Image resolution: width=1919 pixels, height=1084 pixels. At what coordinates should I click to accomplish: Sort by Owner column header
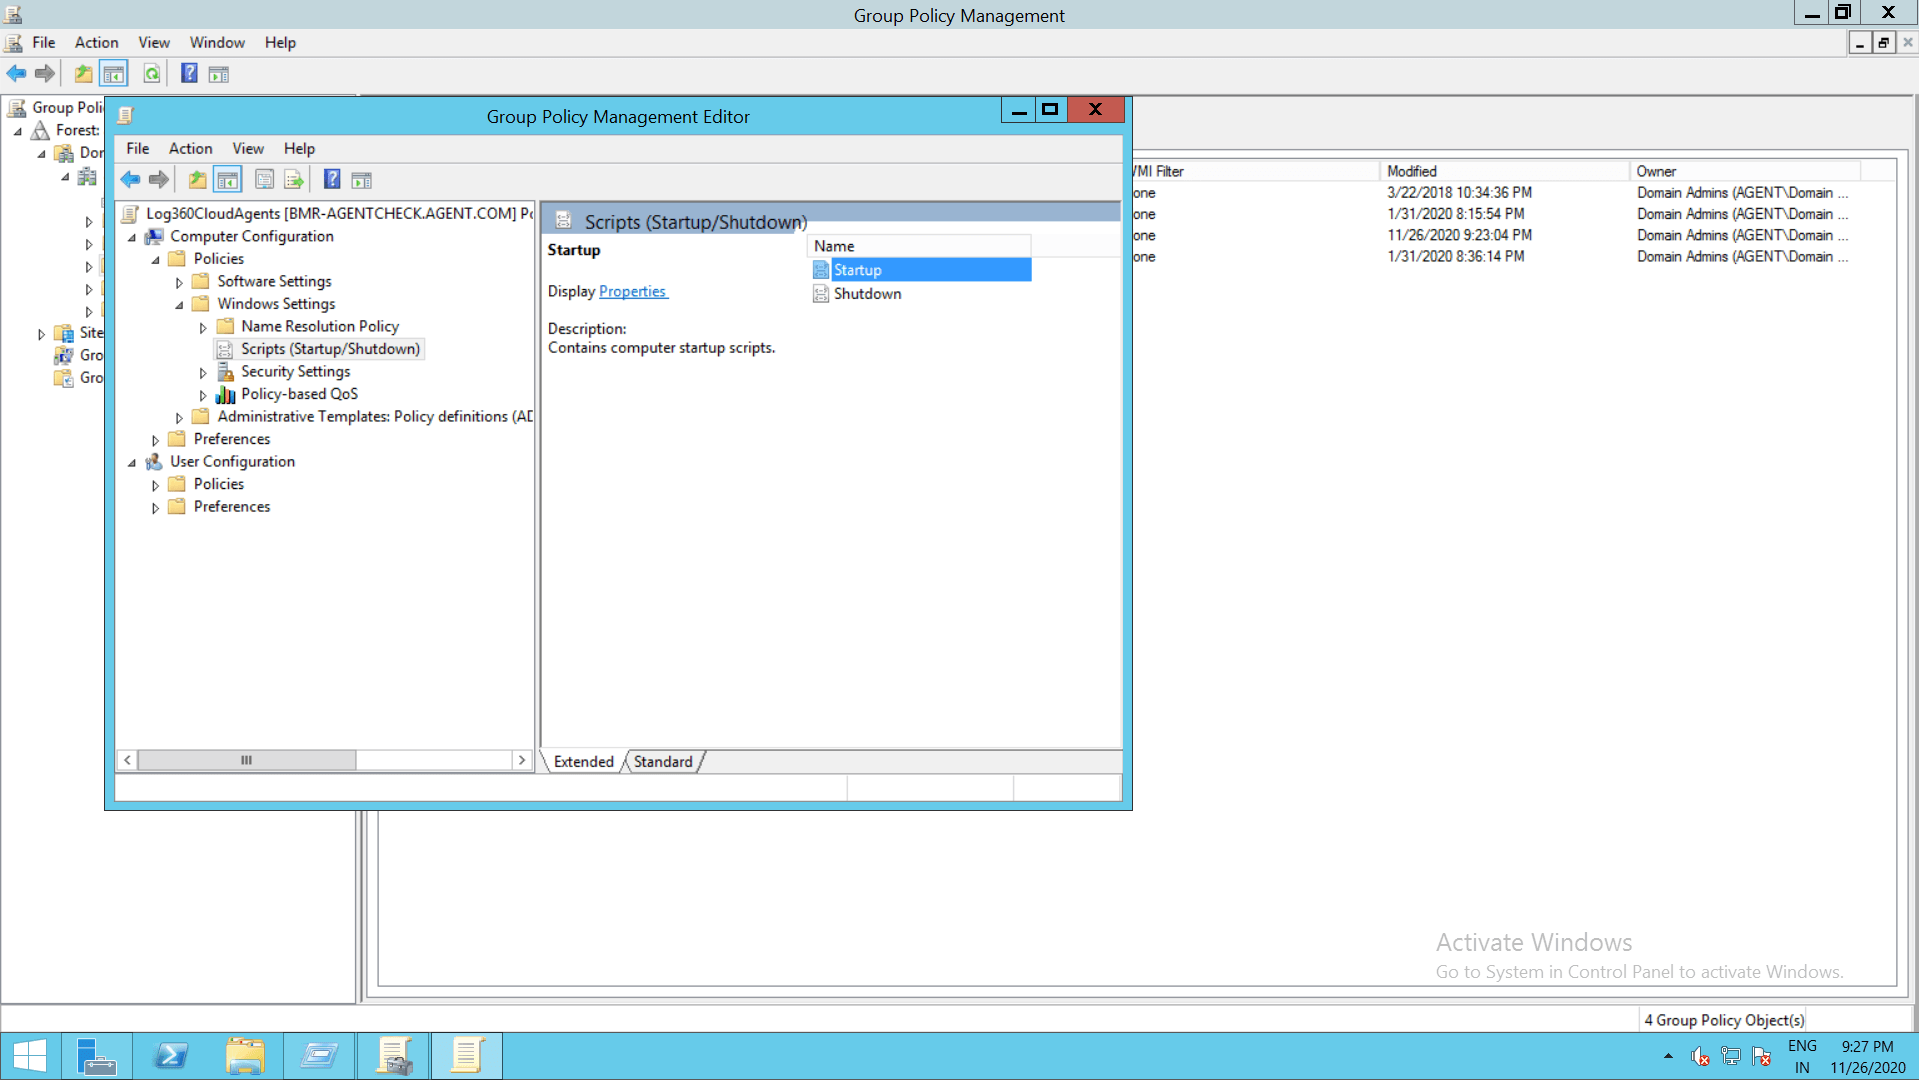1745,171
